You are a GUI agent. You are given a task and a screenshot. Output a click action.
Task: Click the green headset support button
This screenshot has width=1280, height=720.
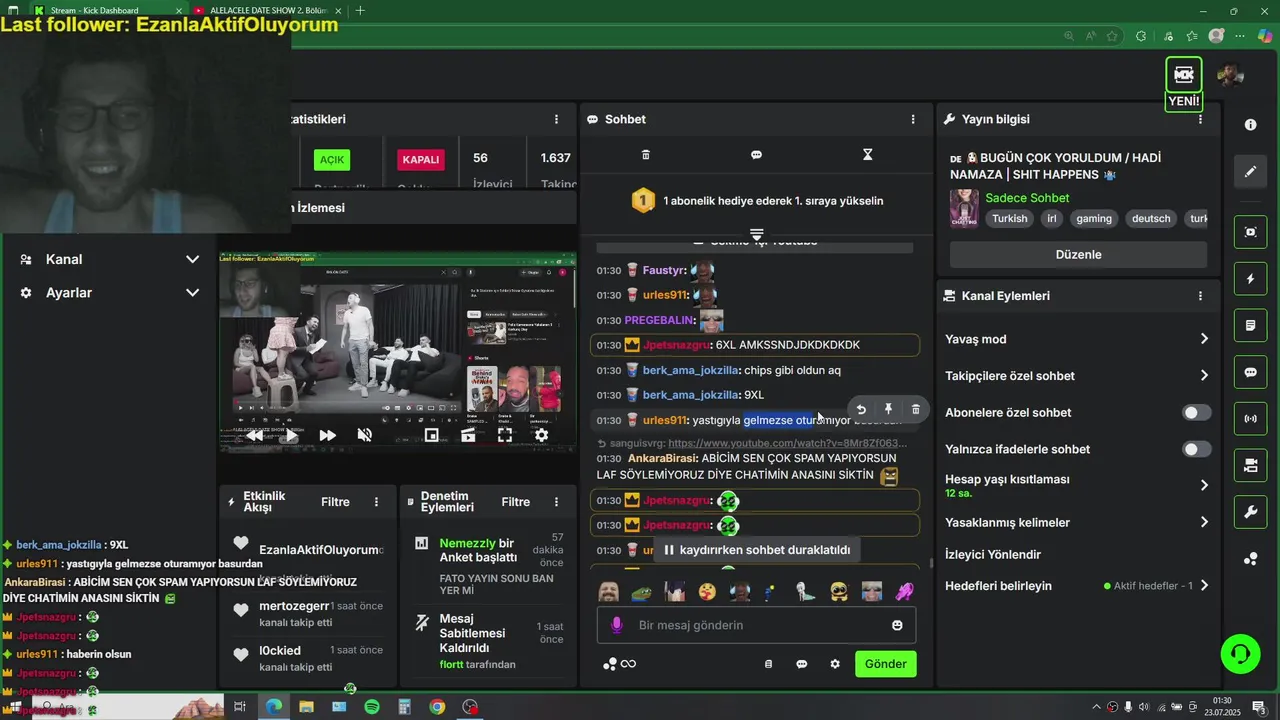(x=1240, y=654)
